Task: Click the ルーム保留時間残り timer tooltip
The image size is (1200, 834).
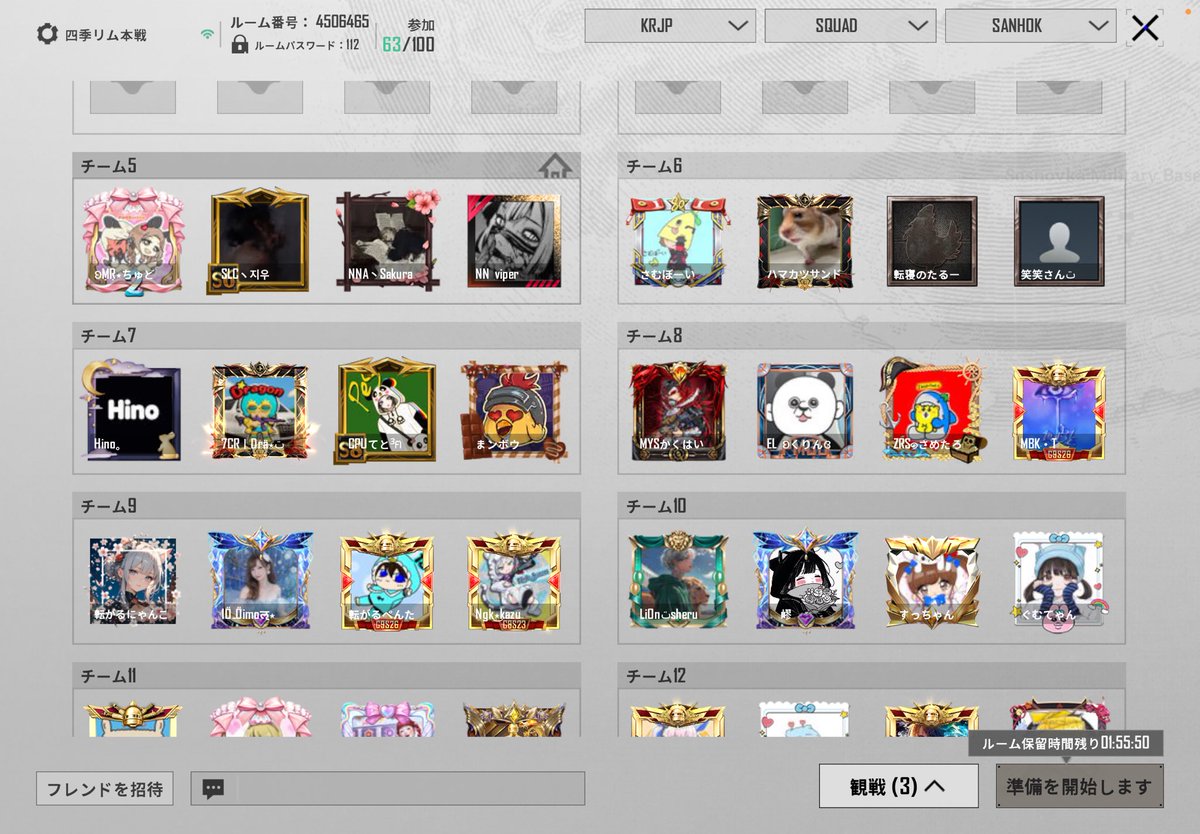Action: [1065, 743]
